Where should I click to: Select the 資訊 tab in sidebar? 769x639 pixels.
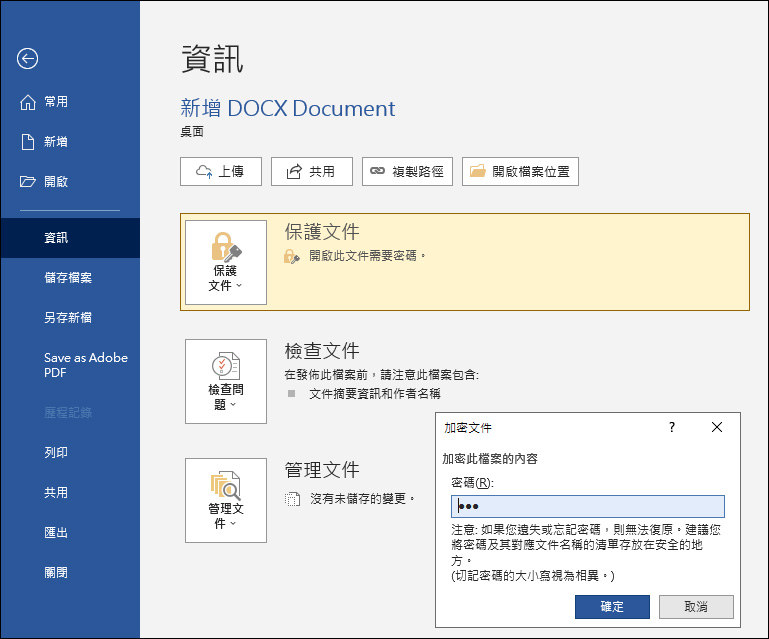(x=70, y=238)
